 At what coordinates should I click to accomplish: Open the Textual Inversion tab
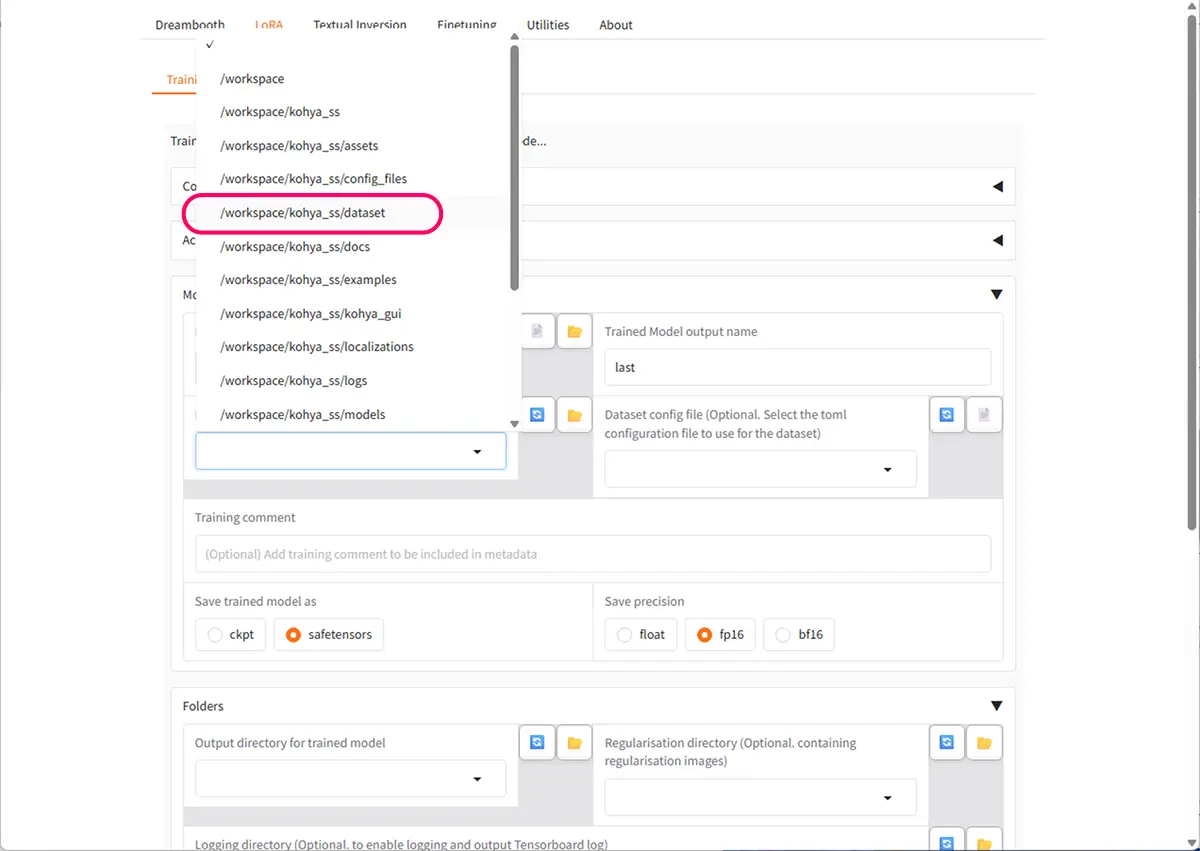[360, 25]
